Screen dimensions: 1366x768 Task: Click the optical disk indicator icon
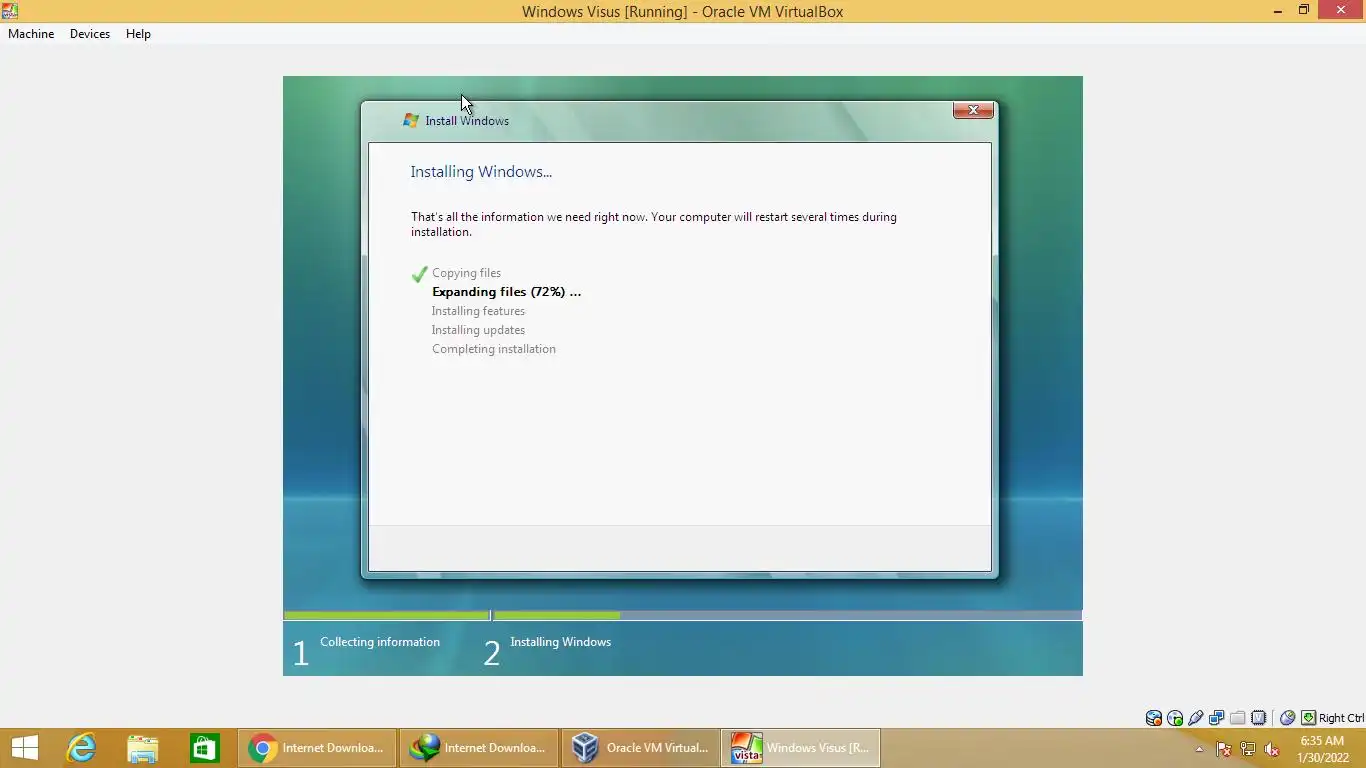point(1175,718)
